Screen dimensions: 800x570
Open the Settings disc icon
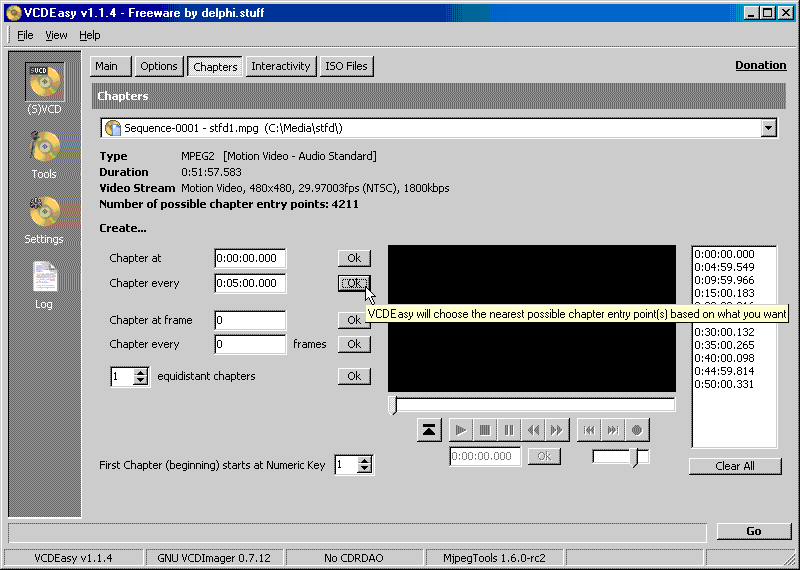pyautogui.click(x=44, y=212)
